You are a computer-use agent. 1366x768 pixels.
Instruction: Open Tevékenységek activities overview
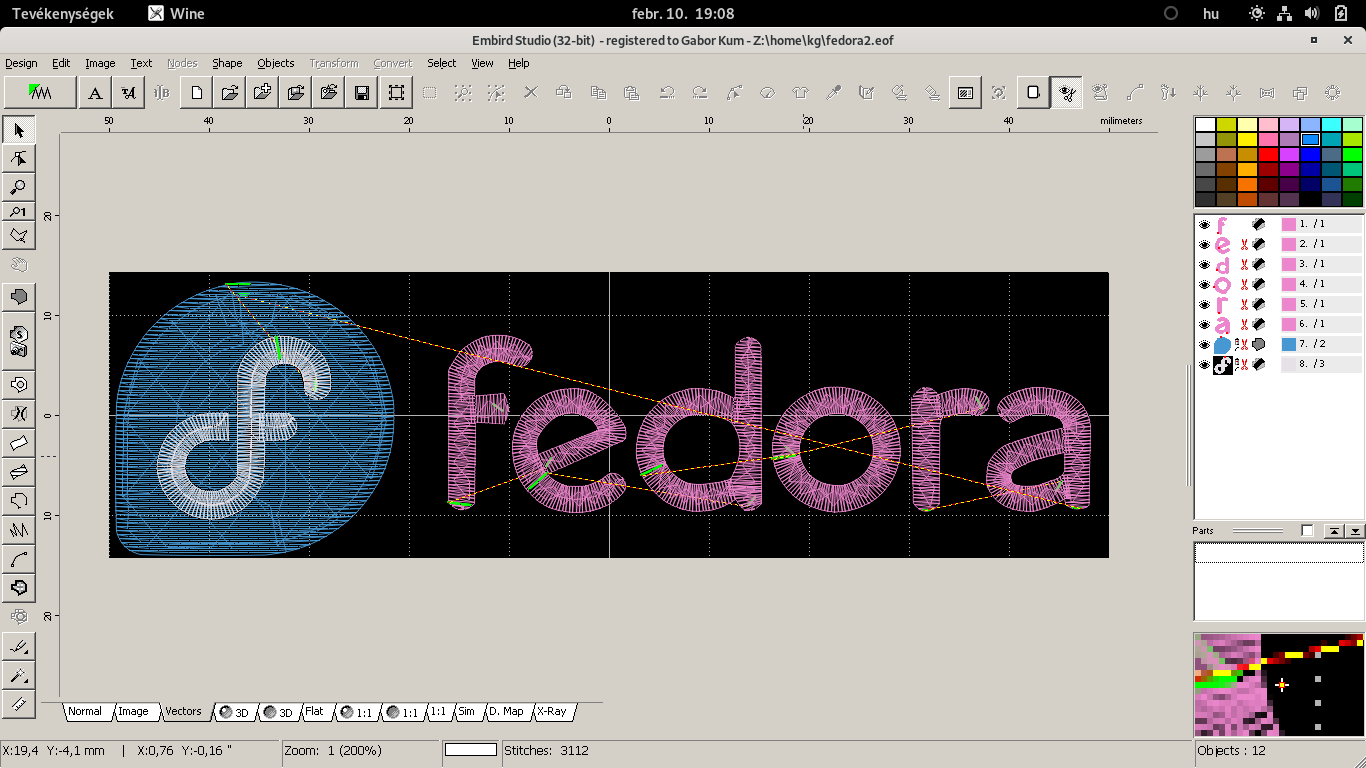tap(62, 13)
